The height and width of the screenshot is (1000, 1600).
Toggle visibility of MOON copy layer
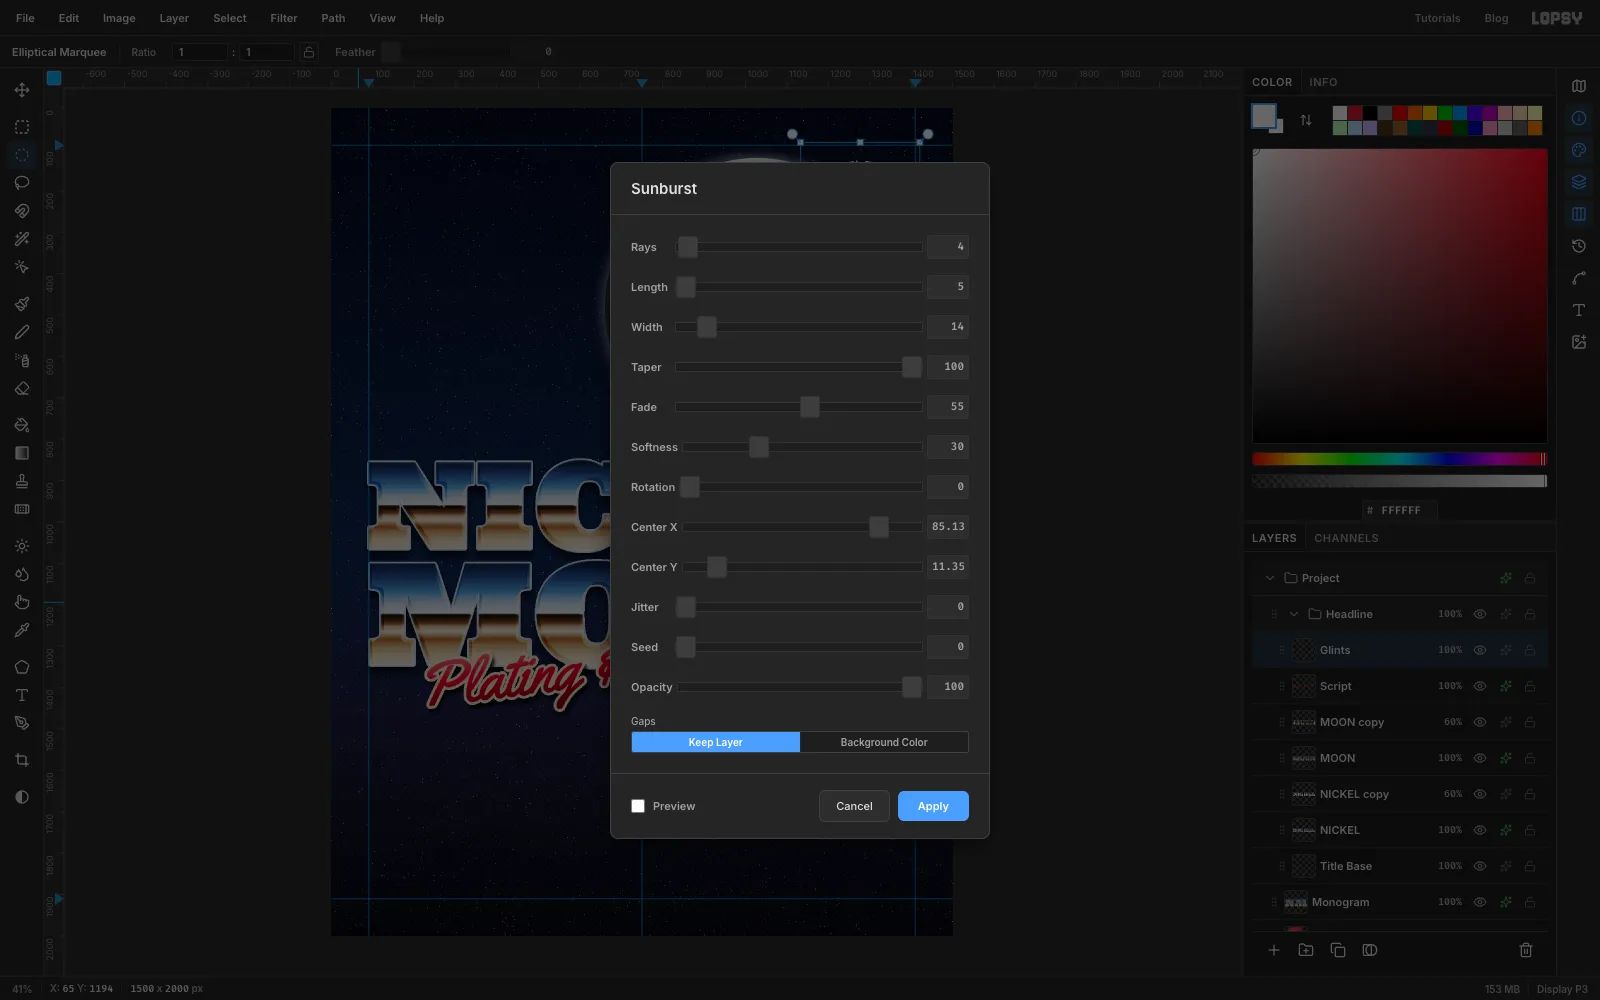pos(1480,722)
